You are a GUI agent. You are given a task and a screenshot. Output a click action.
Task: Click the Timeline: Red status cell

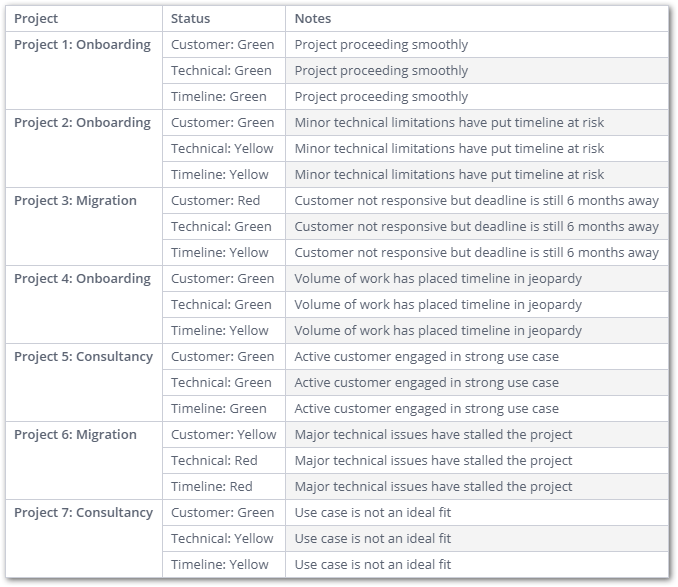point(212,487)
